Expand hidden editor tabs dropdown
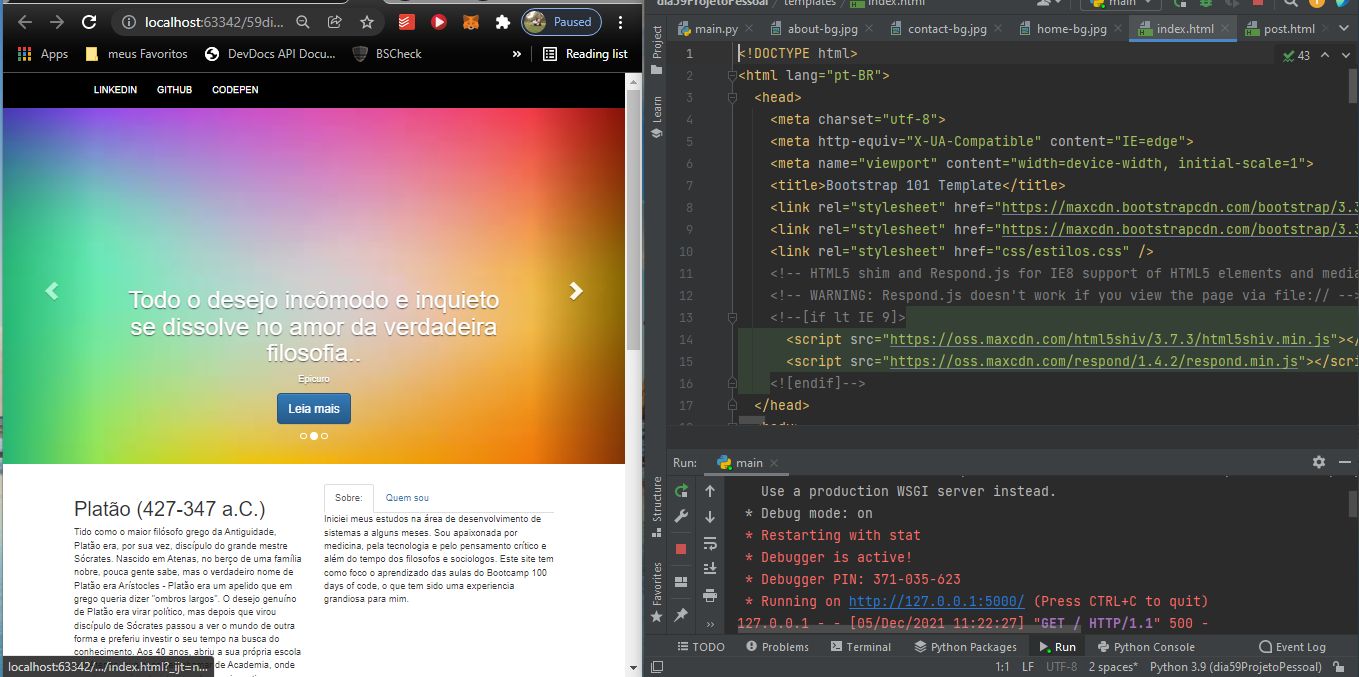 tap(1343, 29)
